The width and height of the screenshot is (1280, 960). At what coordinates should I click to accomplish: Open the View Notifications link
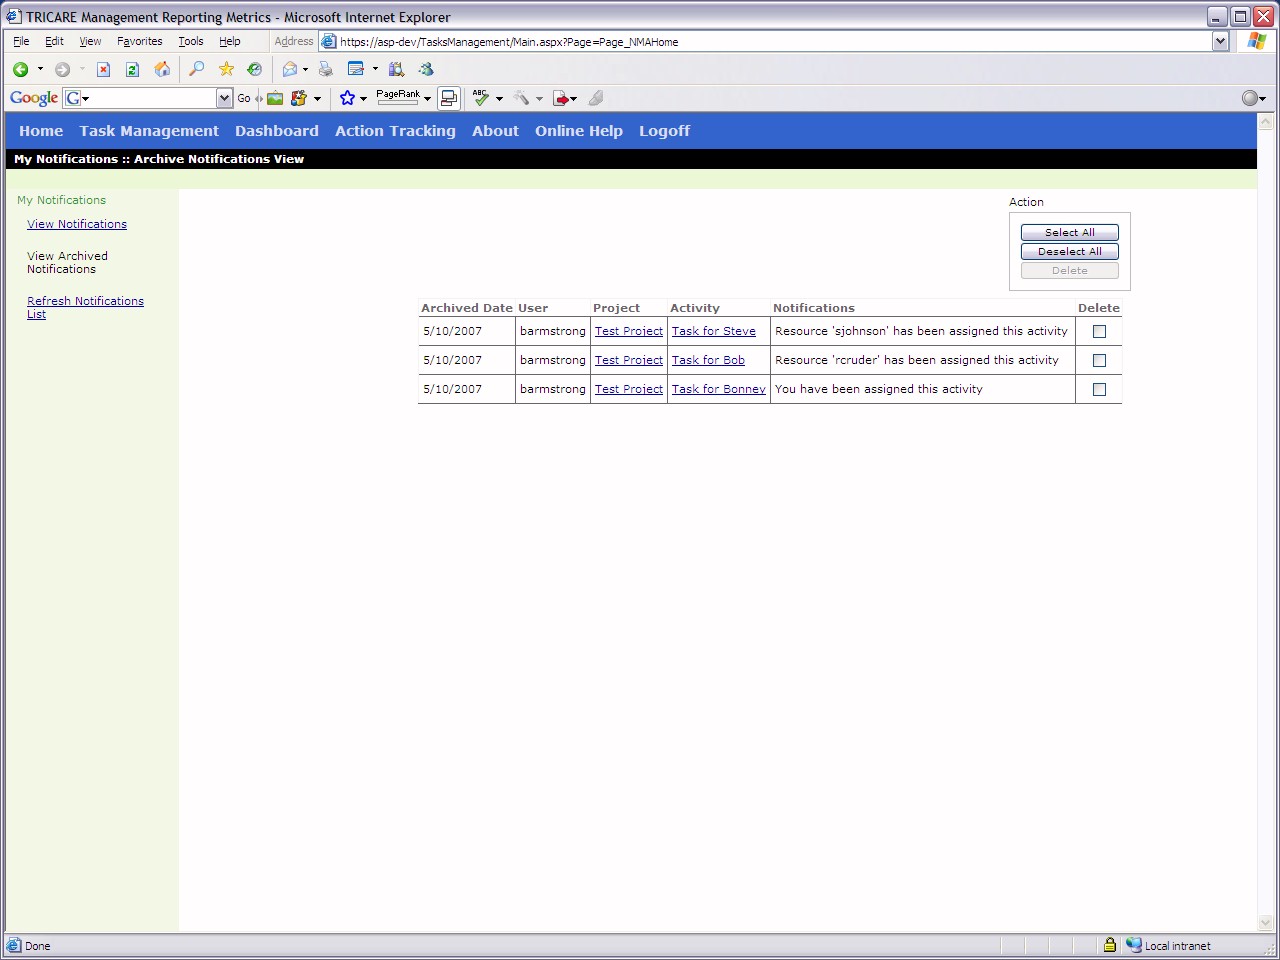(77, 224)
